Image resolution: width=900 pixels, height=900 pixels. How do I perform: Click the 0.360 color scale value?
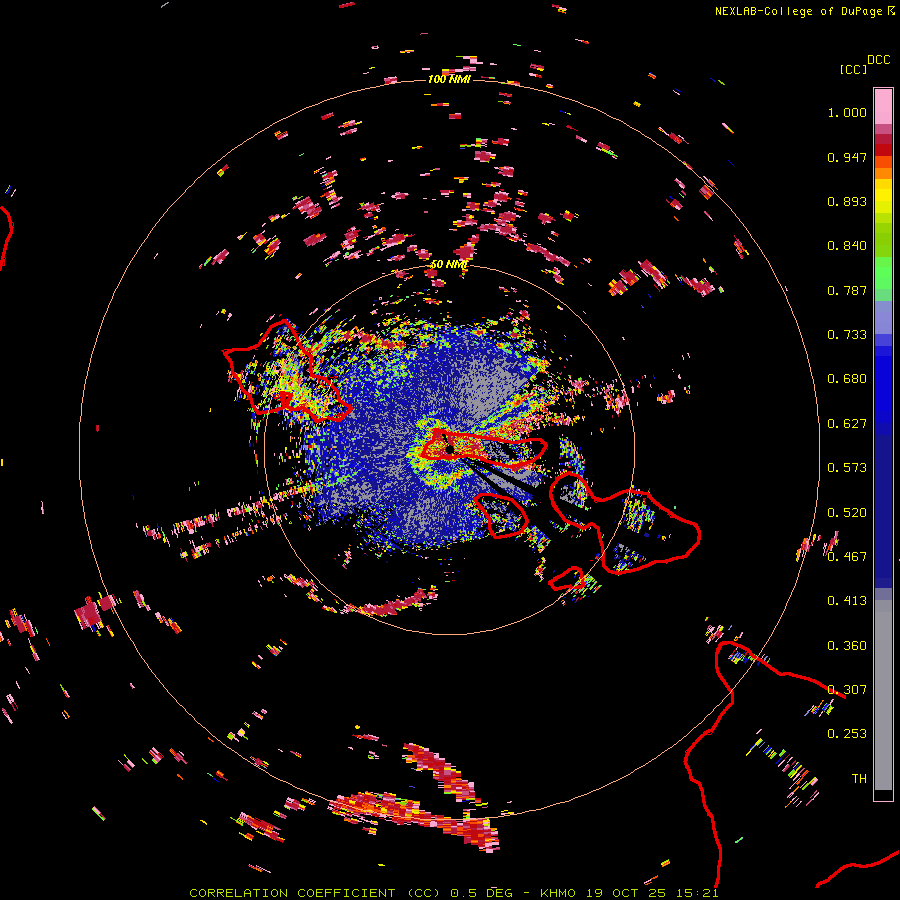click(x=847, y=646)
